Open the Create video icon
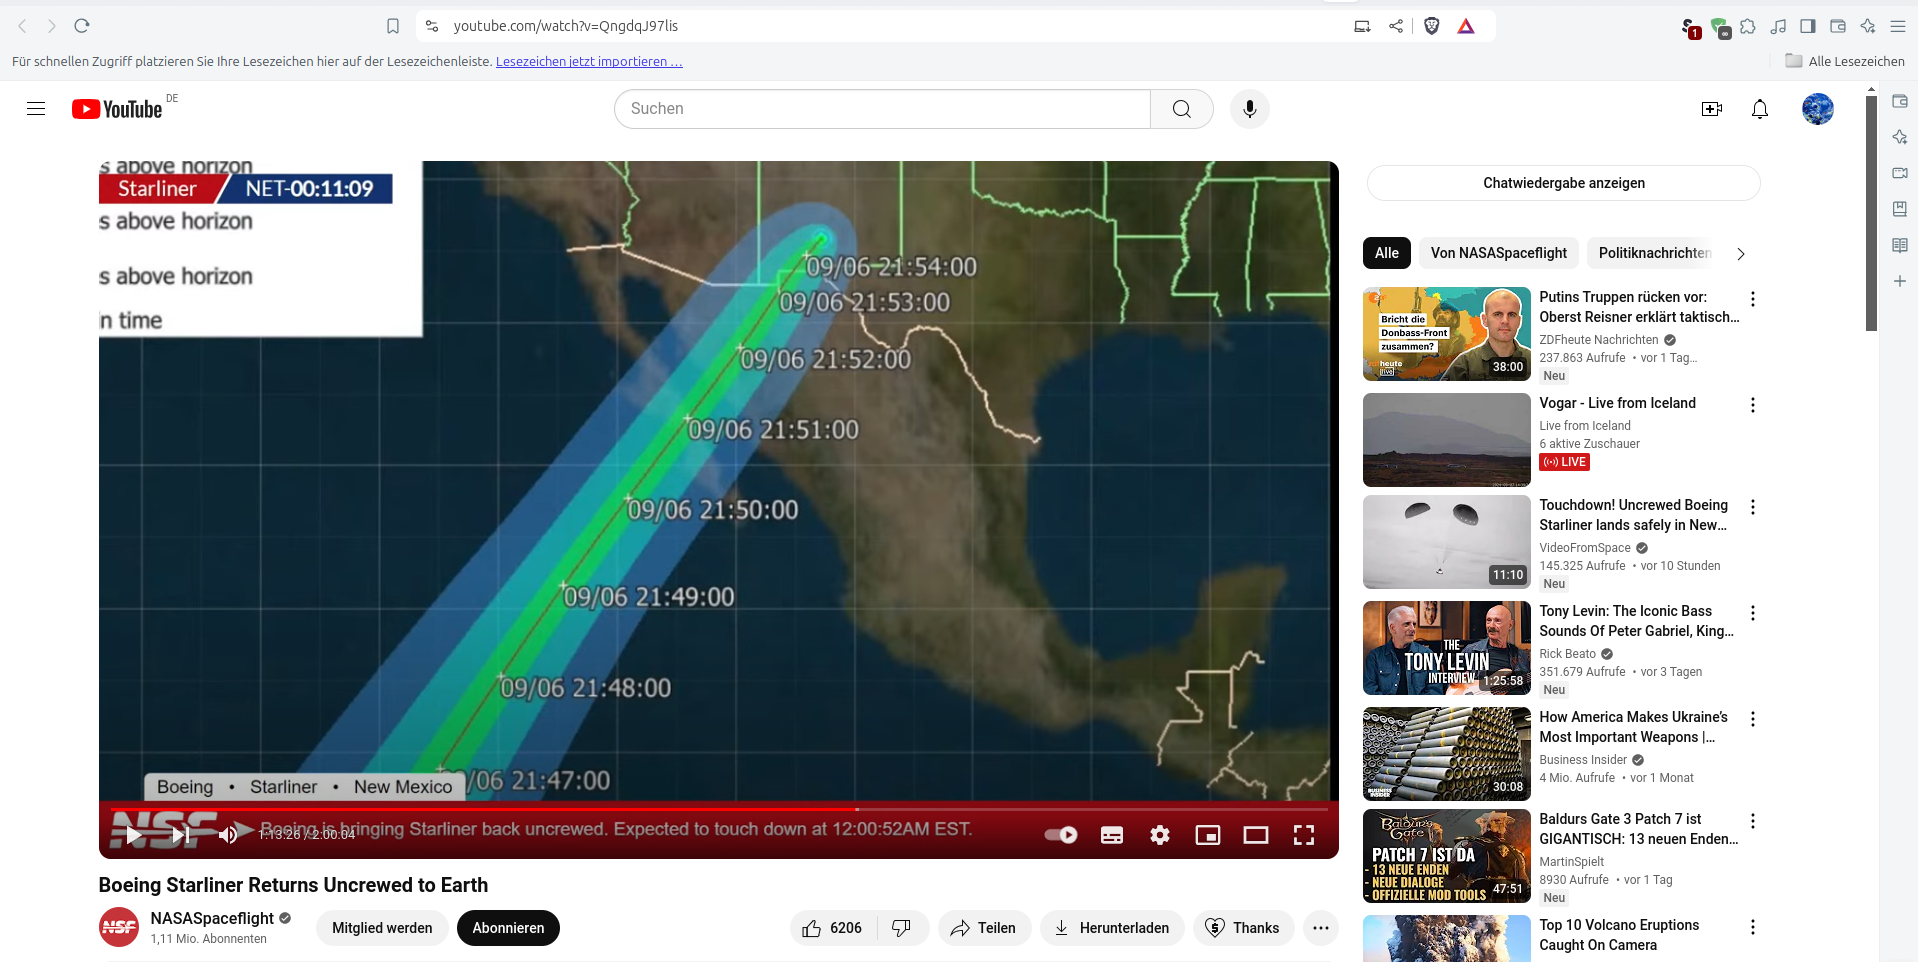 (1712, 109)
